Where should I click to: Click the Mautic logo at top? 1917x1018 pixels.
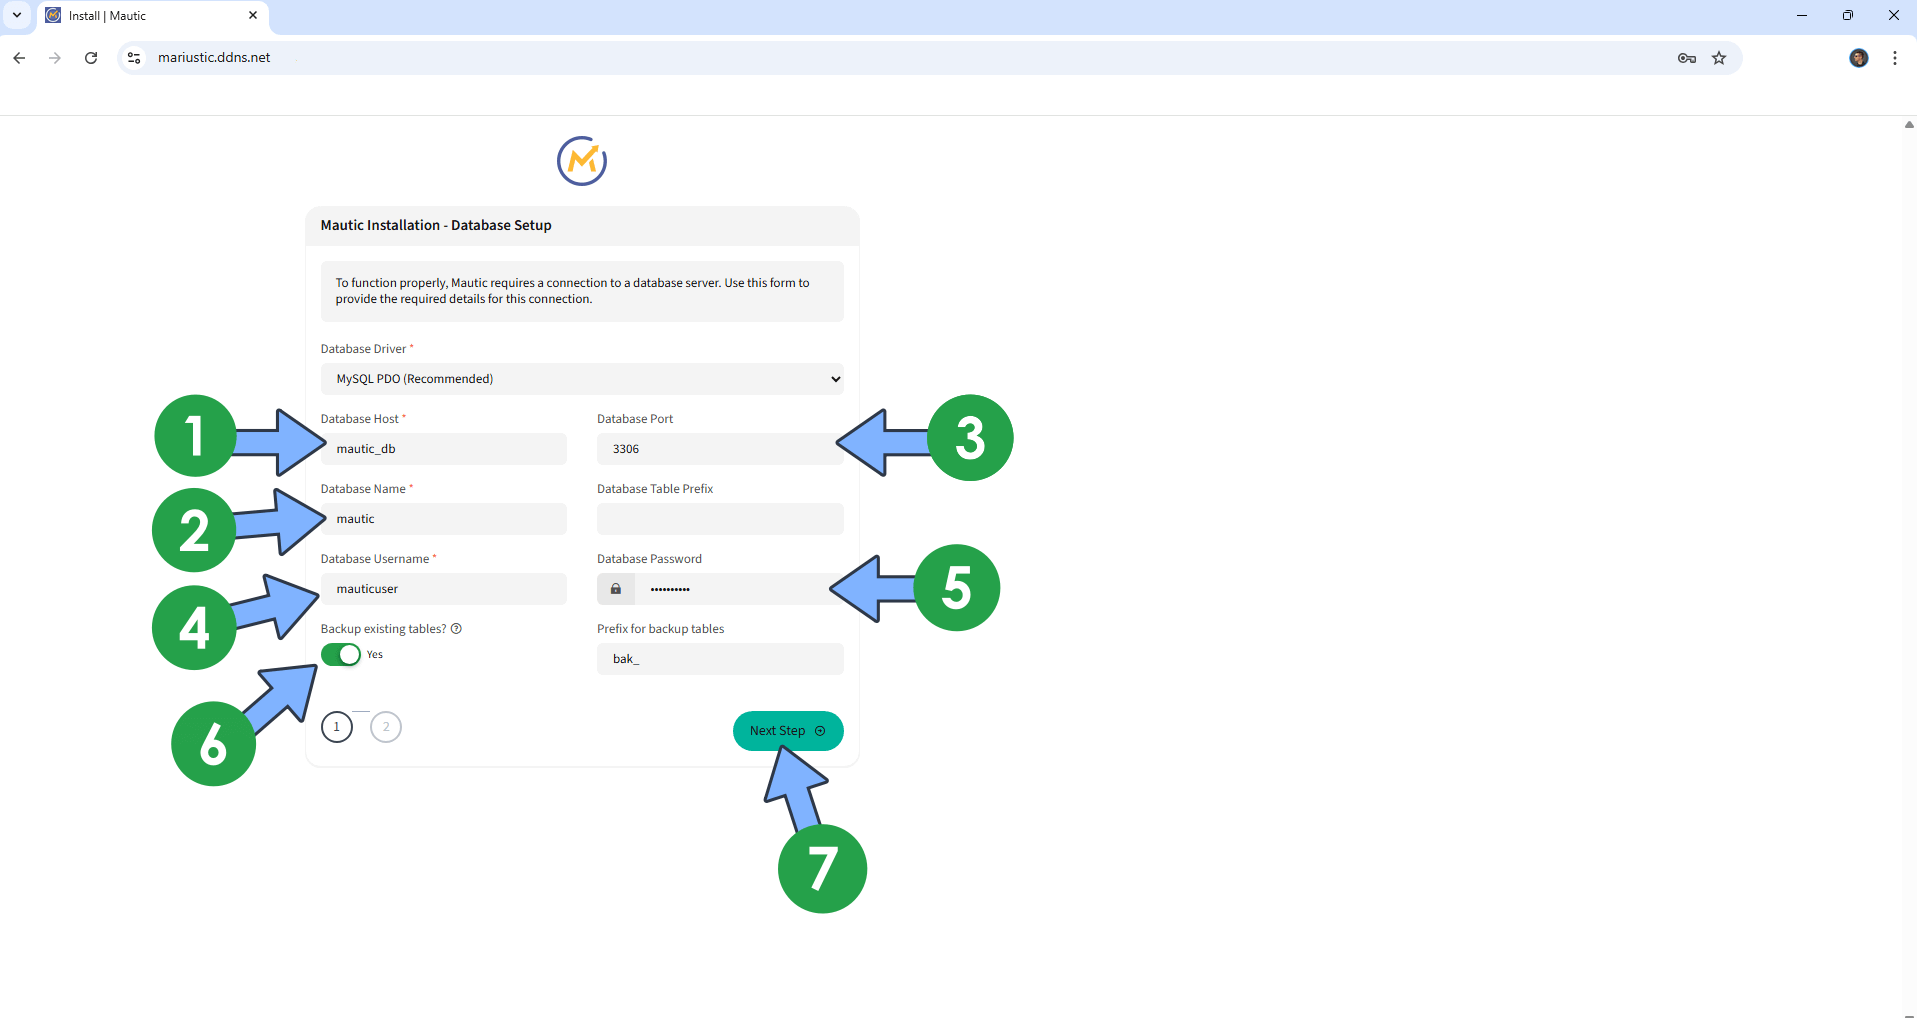[582, 161]
